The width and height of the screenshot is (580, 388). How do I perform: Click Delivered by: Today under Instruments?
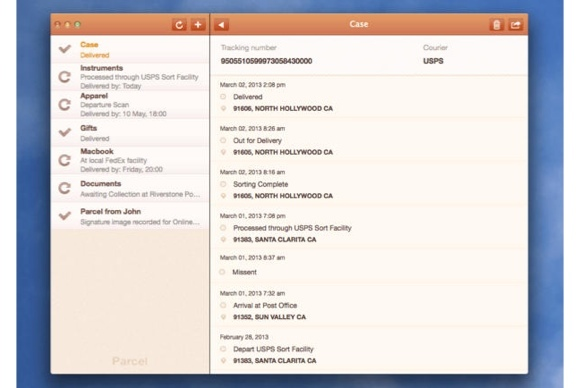pos(111,86)
